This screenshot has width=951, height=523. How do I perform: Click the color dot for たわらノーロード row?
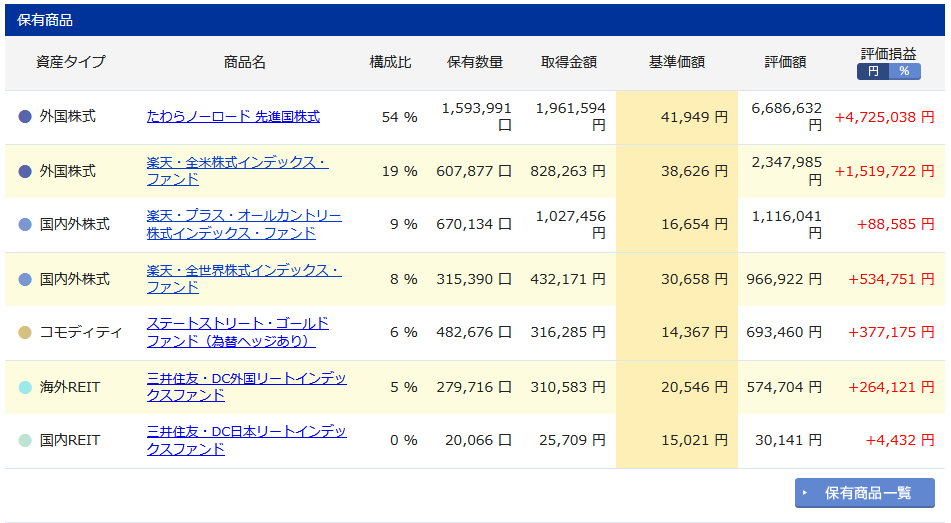coord(25,116)
